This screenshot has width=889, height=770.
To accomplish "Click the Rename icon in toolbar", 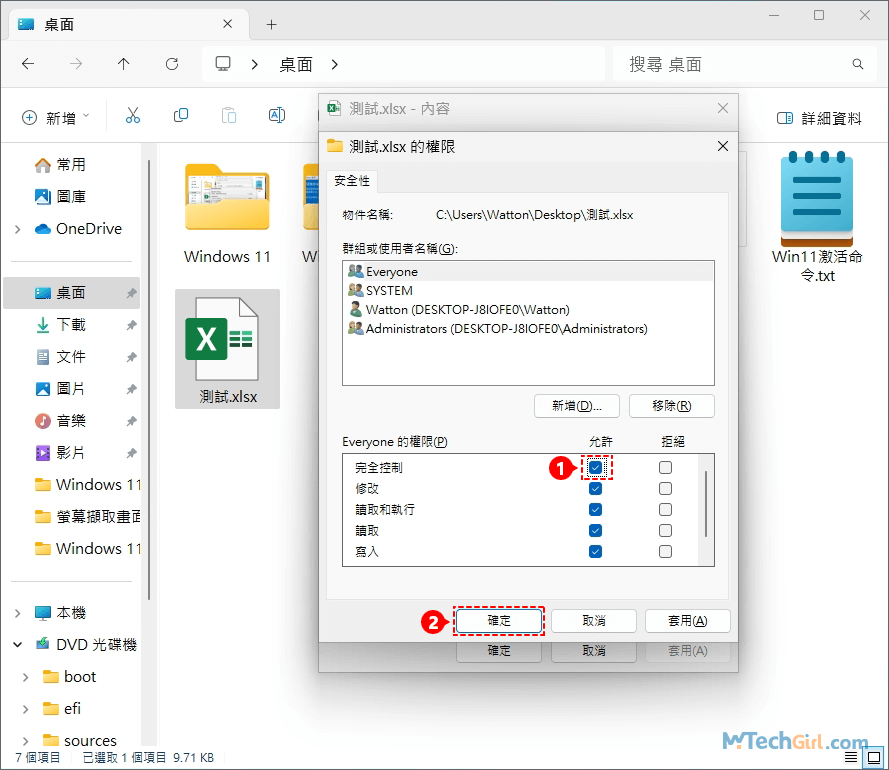I will (x=277, y=117).
